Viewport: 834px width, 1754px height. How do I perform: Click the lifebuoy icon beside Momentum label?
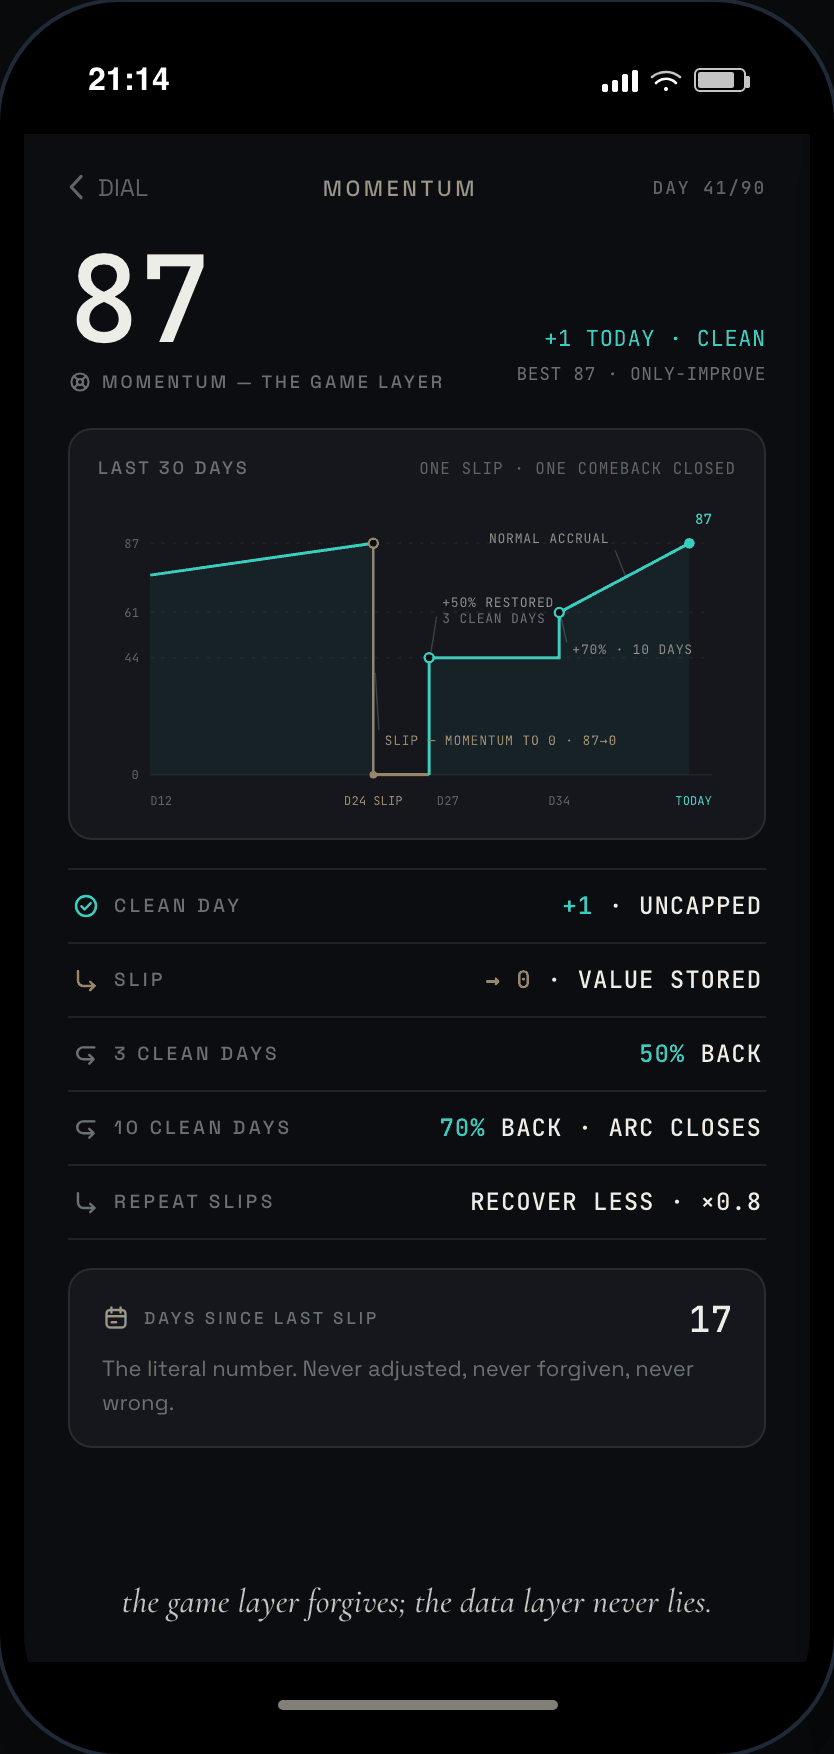(x=80, y=382)
